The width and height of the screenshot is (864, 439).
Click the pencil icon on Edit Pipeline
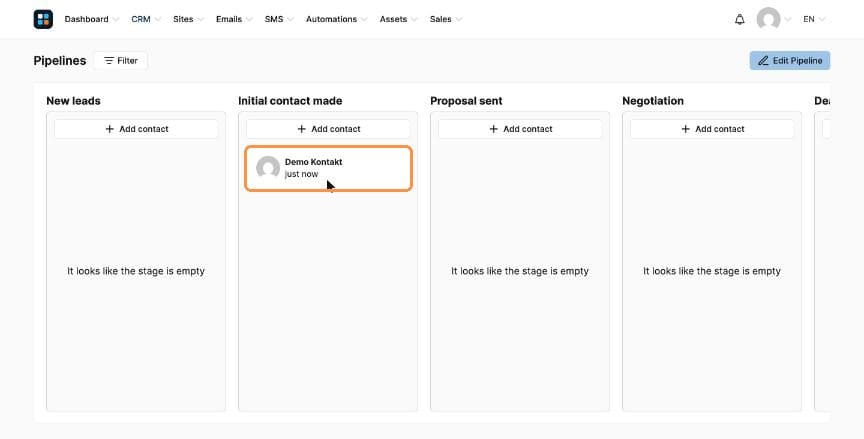(x=763, y=61)
